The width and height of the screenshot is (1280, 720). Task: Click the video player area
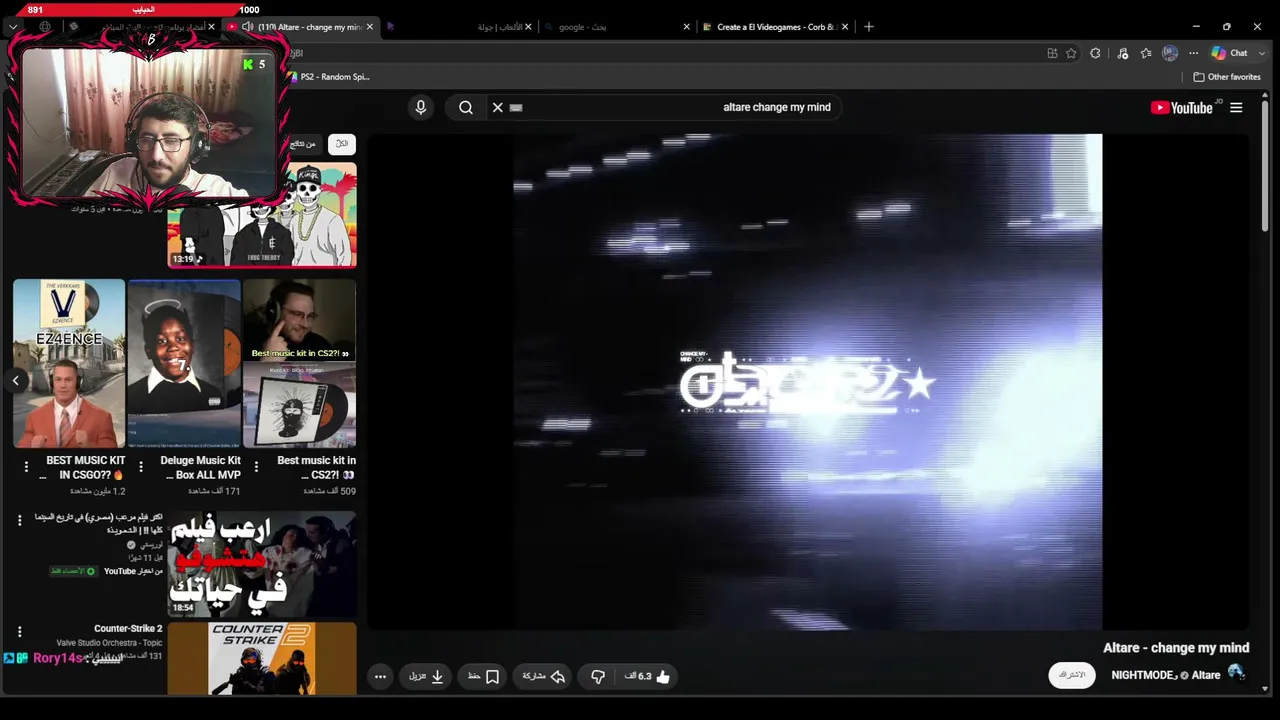click(808, 382)
